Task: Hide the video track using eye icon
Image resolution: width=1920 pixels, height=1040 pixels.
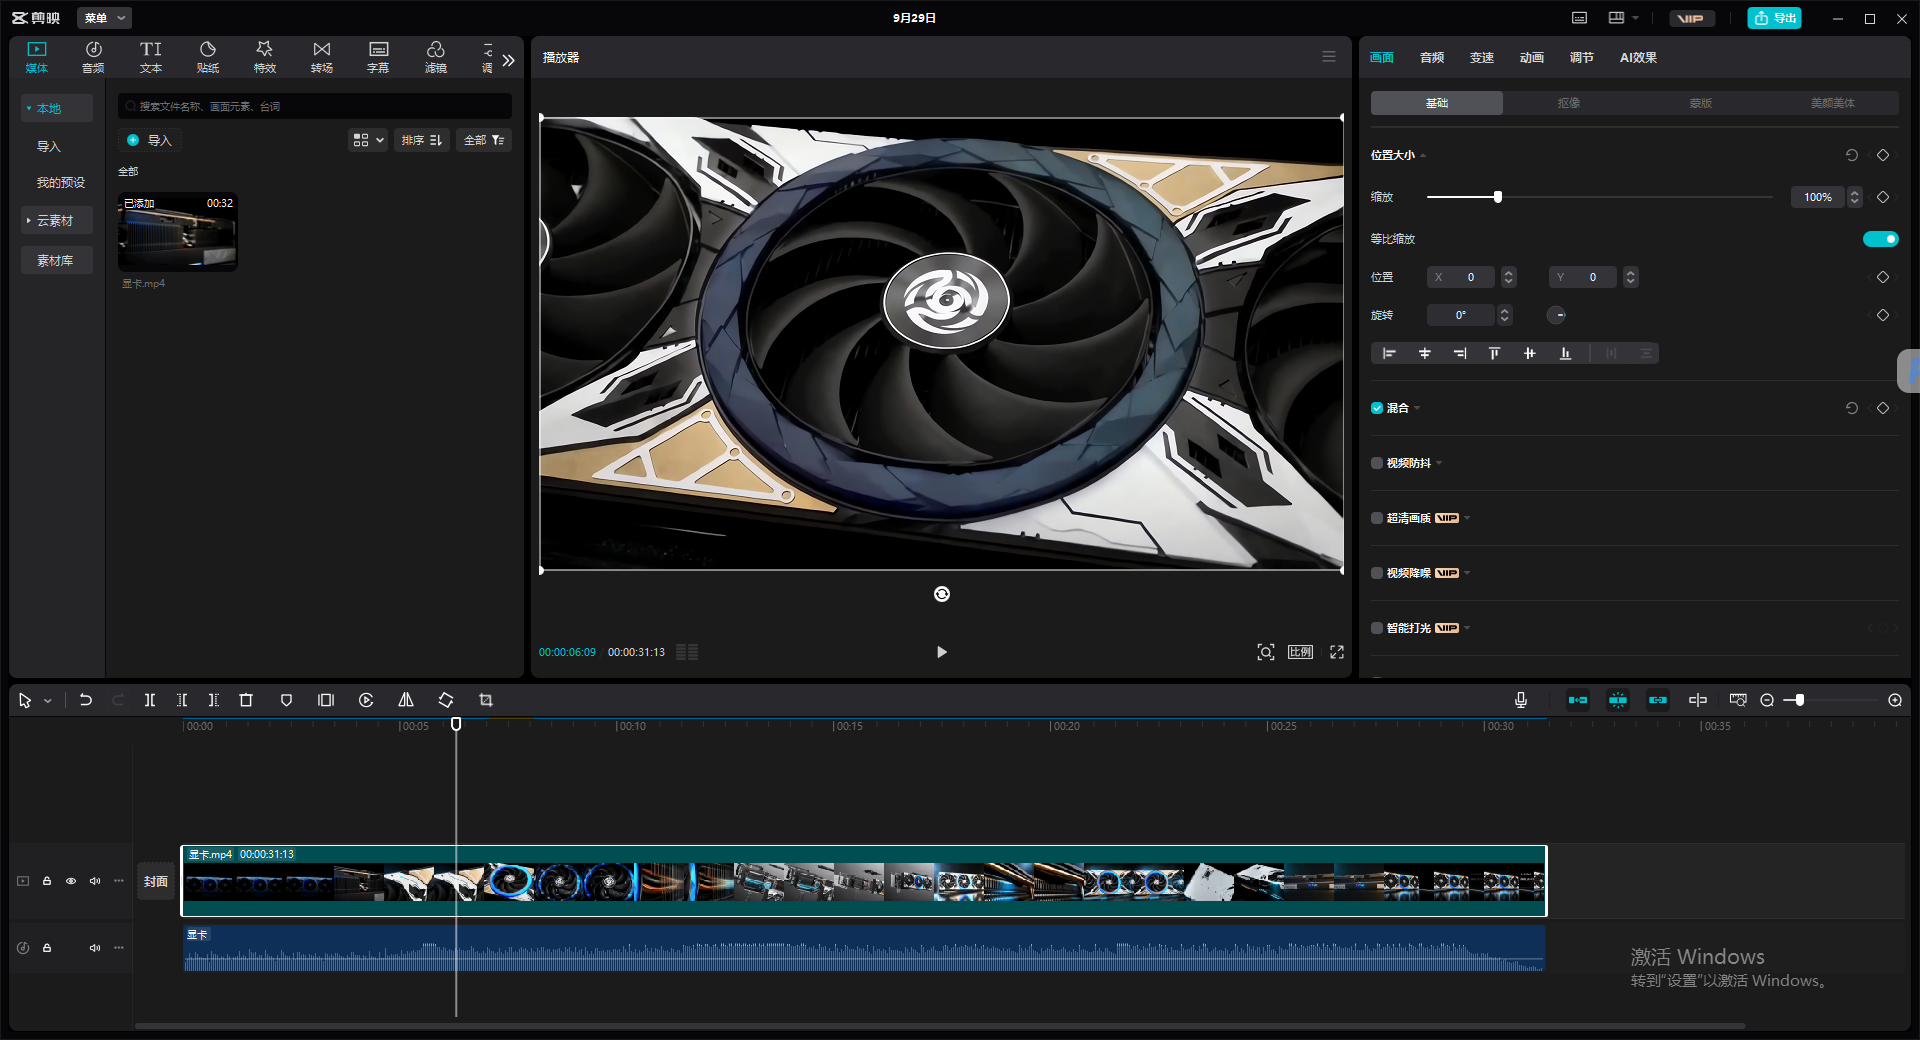Action: (71, 881)
